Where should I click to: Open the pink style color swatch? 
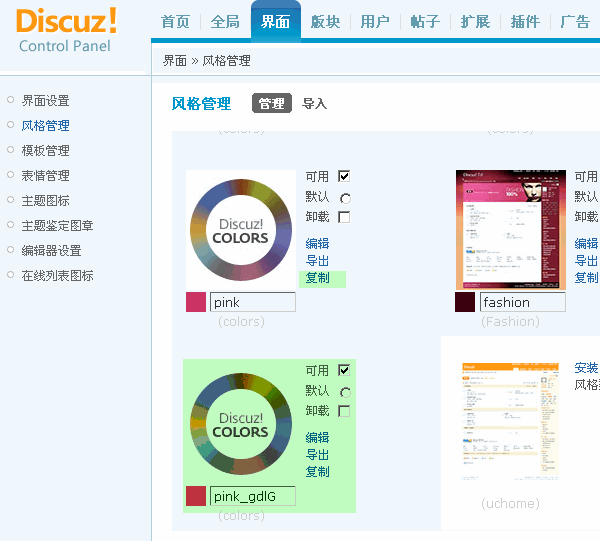(196, 302)
